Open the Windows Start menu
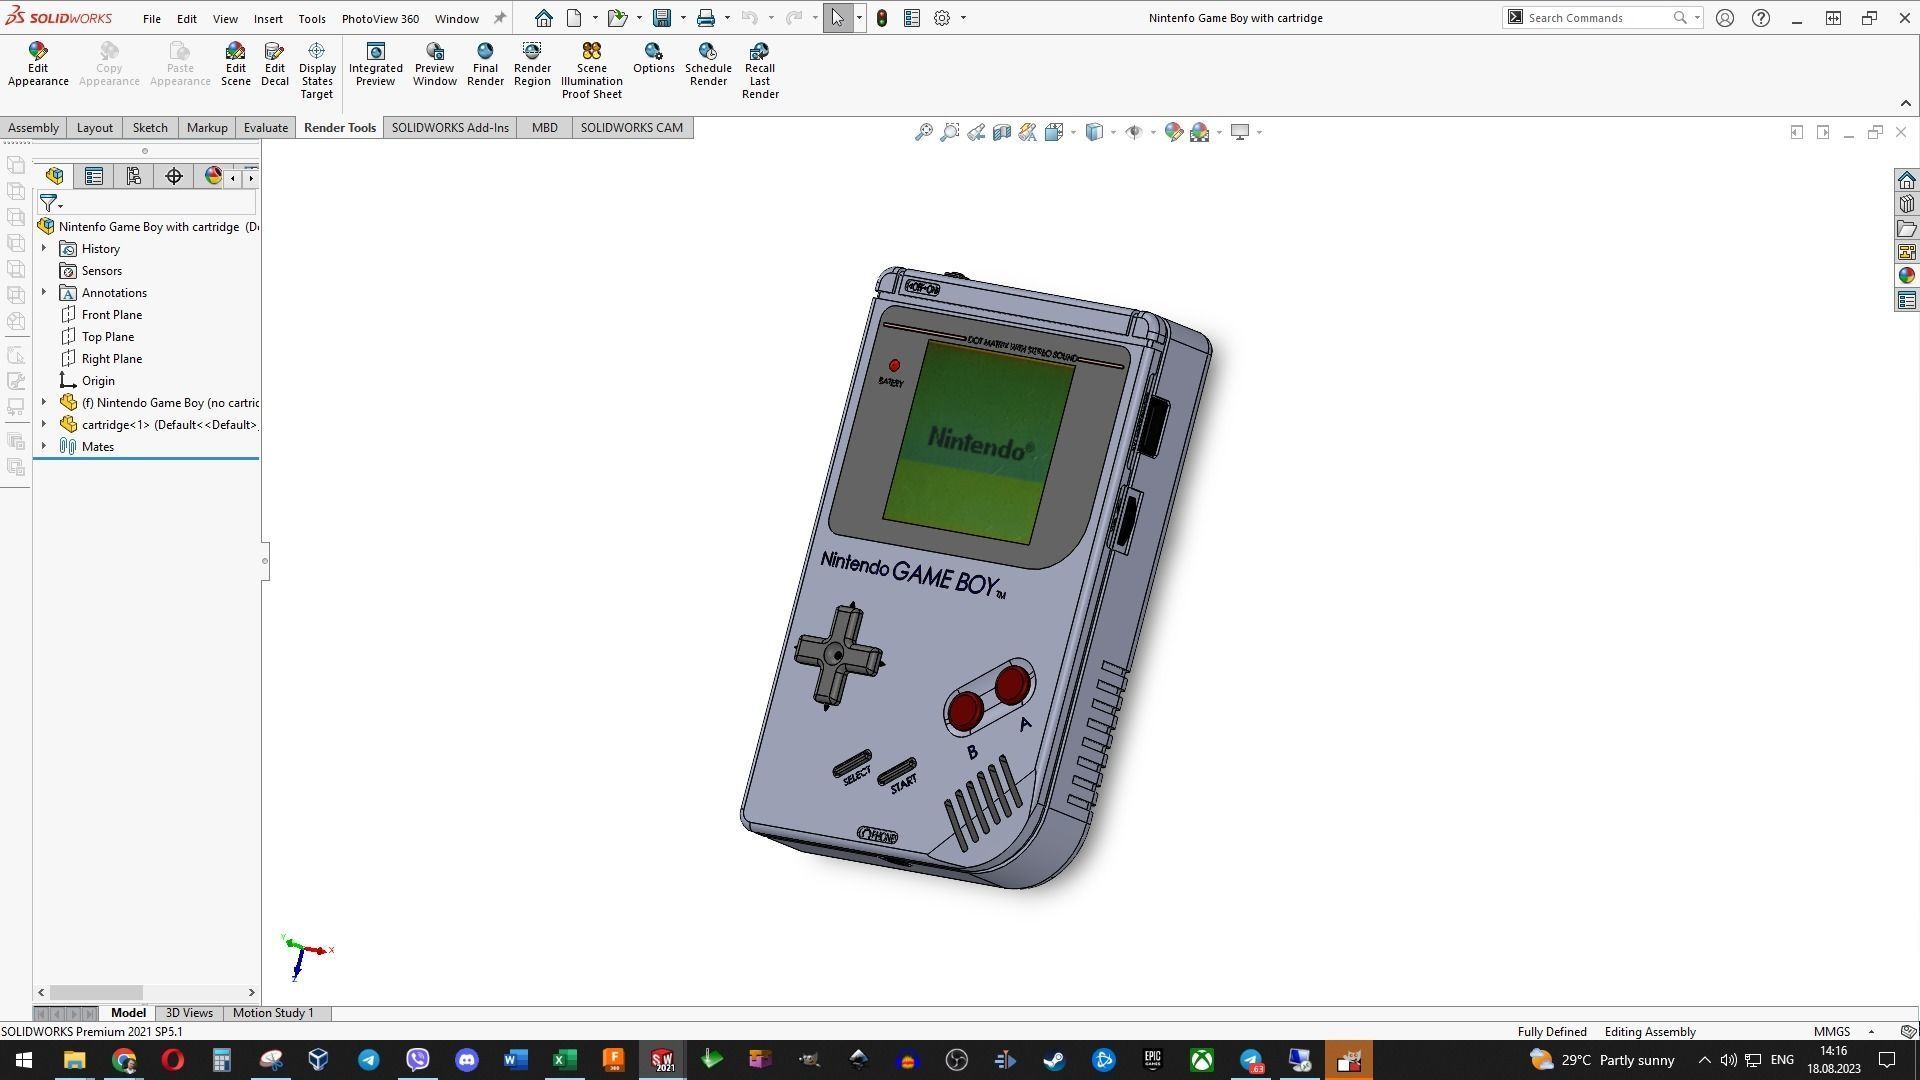This screenshot has height=1080, width=1920. pyautogui.click(x=24, y=1060)
